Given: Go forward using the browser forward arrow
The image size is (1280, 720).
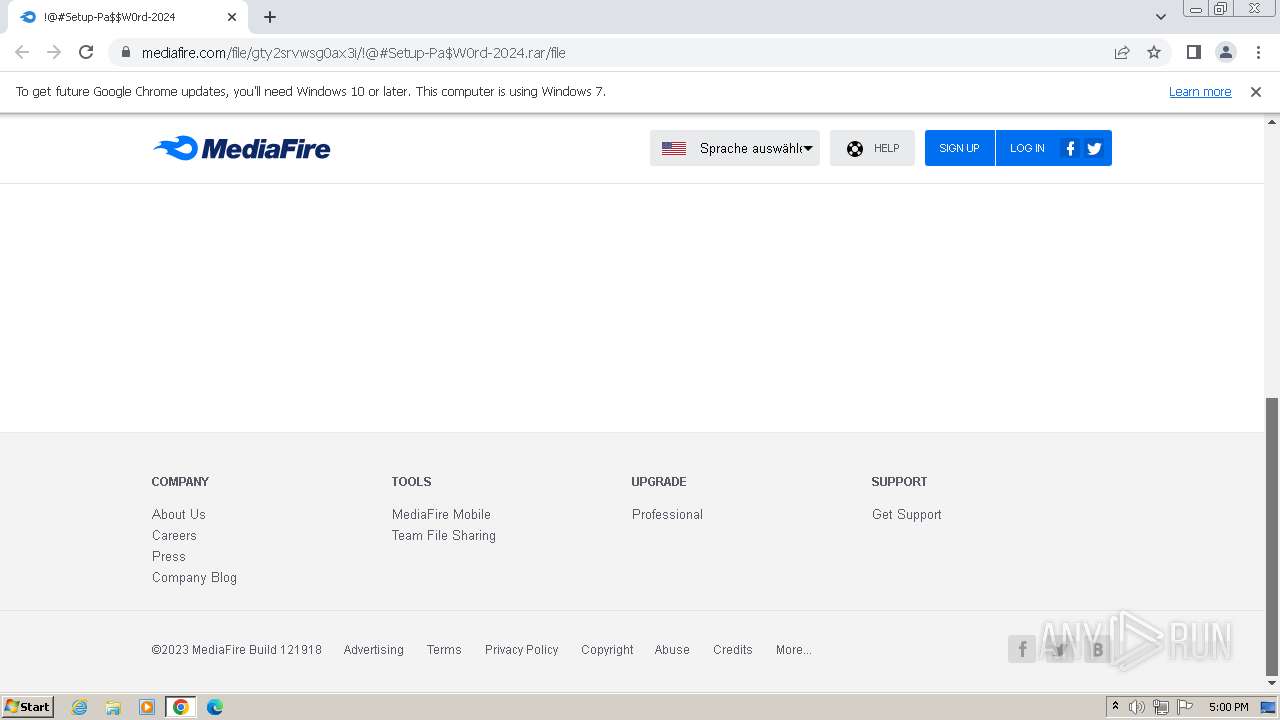Looking at the screenshot, I should pyautogui.click(x=54, y=52).
